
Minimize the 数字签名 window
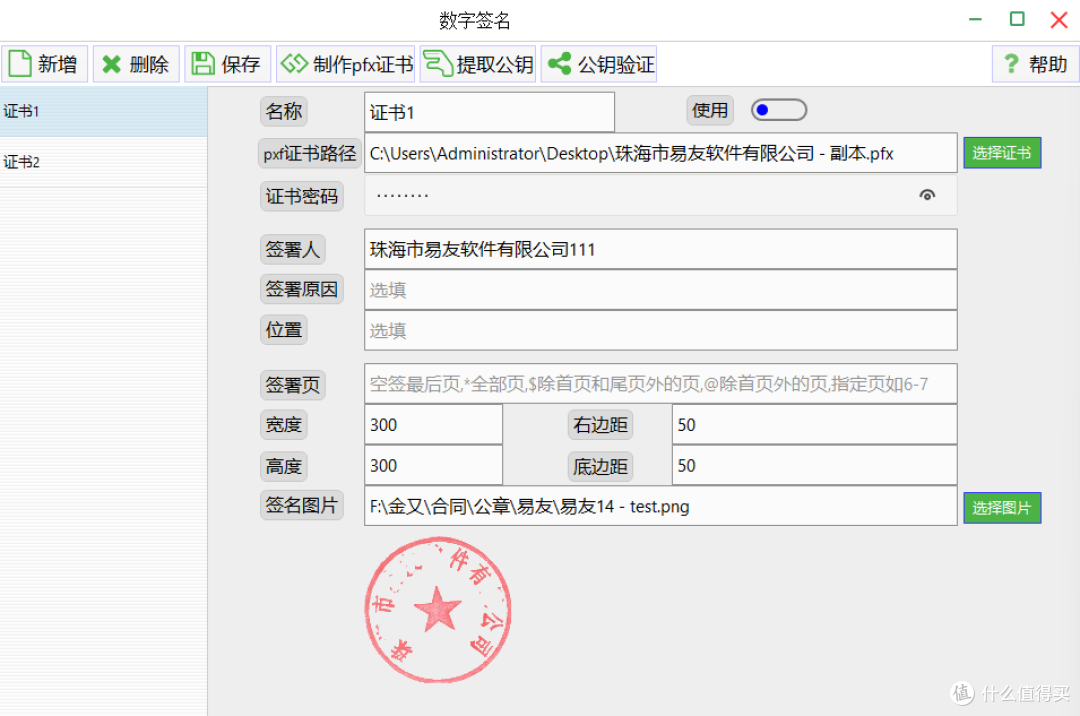[x=975, y=19]
